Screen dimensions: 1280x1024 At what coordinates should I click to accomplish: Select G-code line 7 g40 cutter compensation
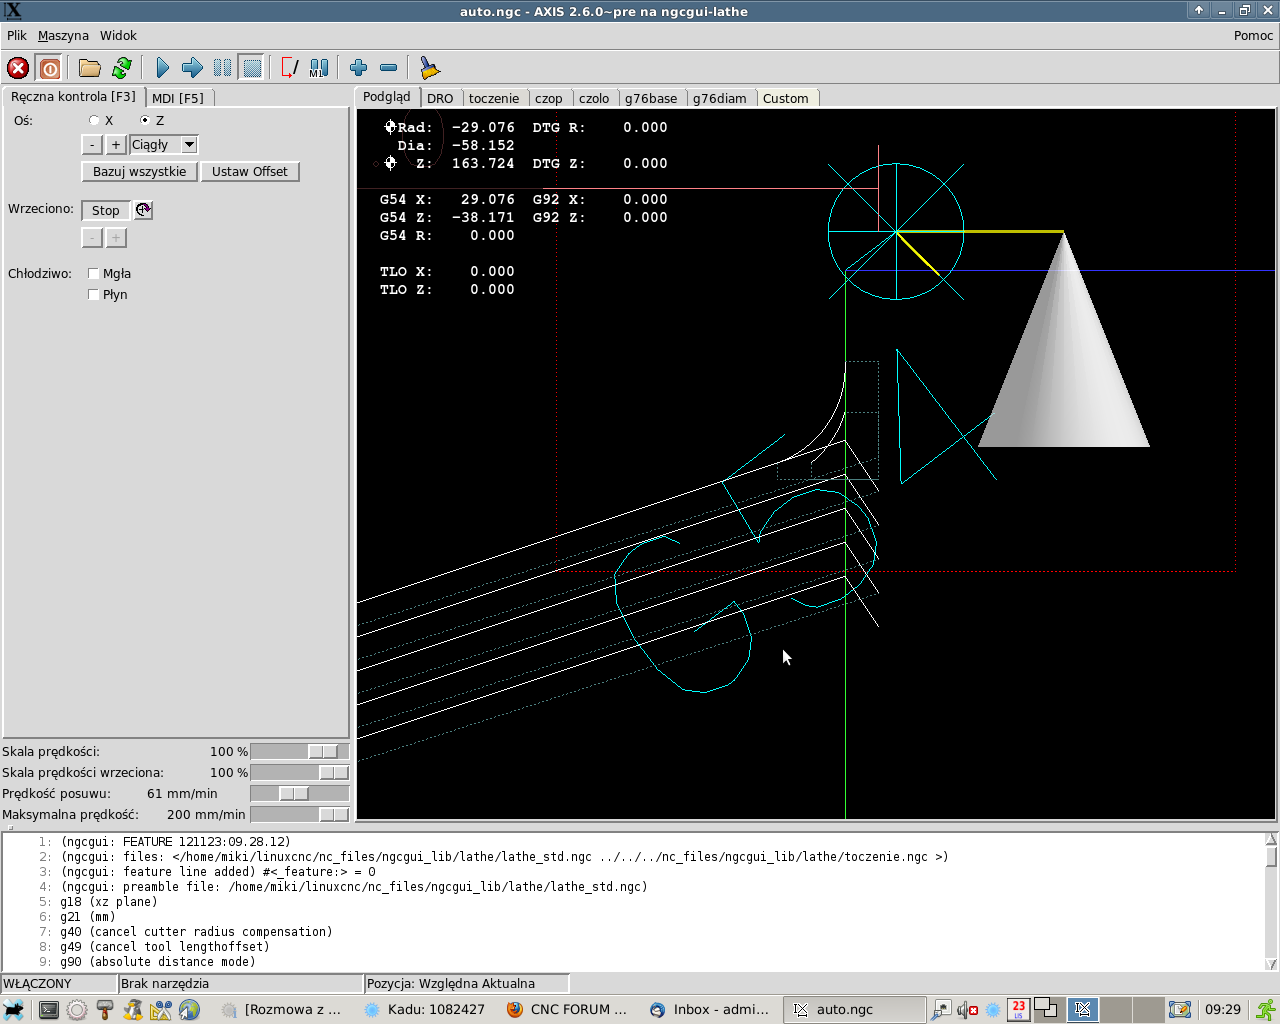click(196, 932)
